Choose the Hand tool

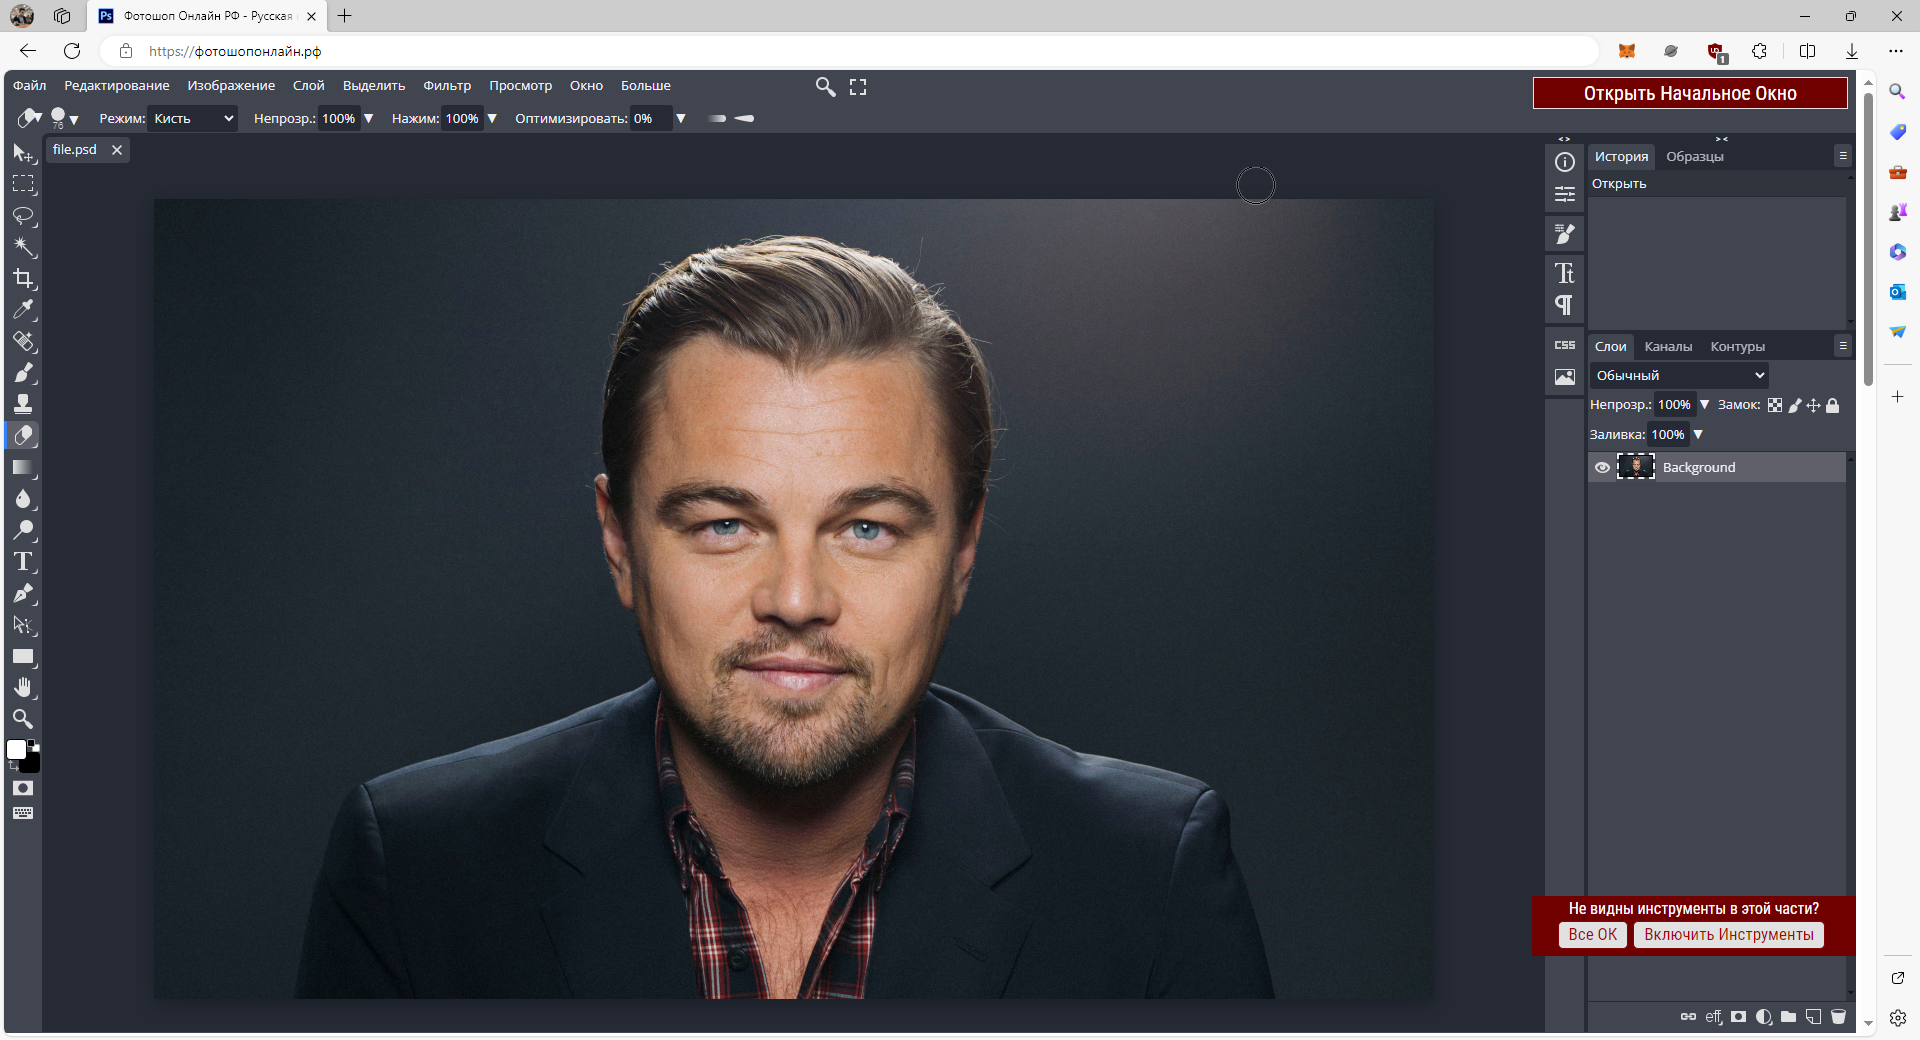tap(24, 687)
